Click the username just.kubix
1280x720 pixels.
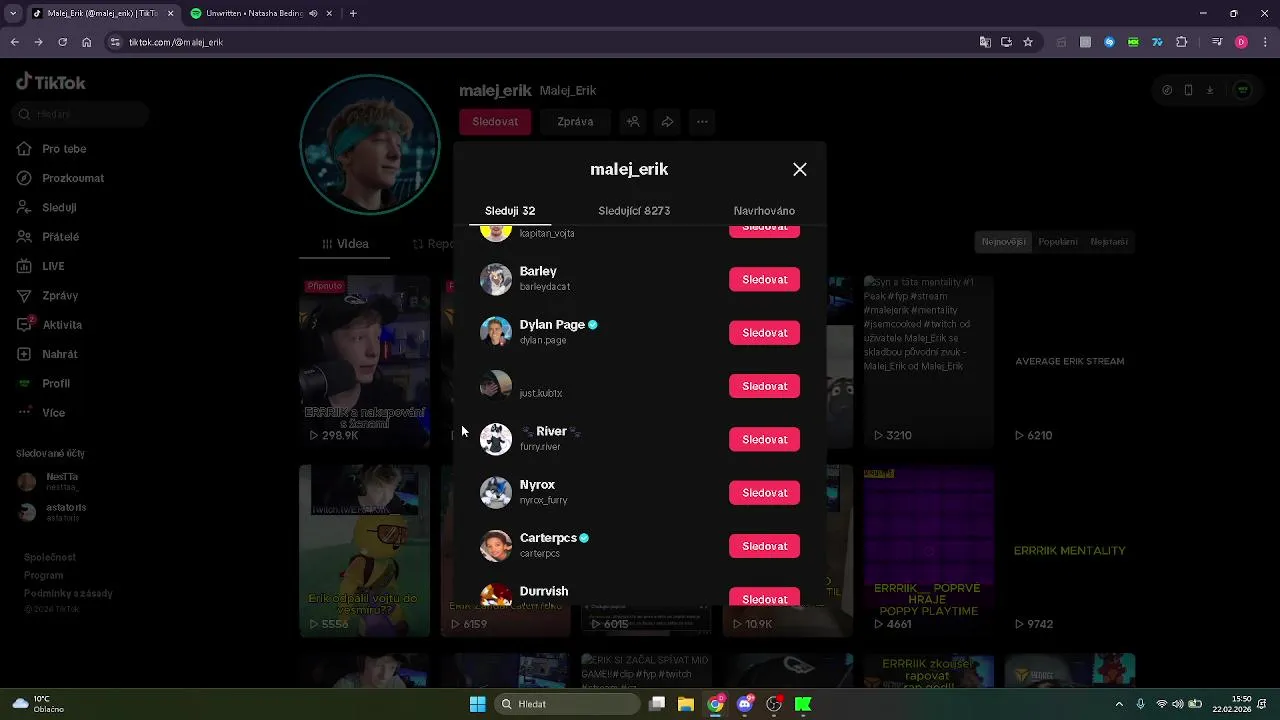[541, 393]
